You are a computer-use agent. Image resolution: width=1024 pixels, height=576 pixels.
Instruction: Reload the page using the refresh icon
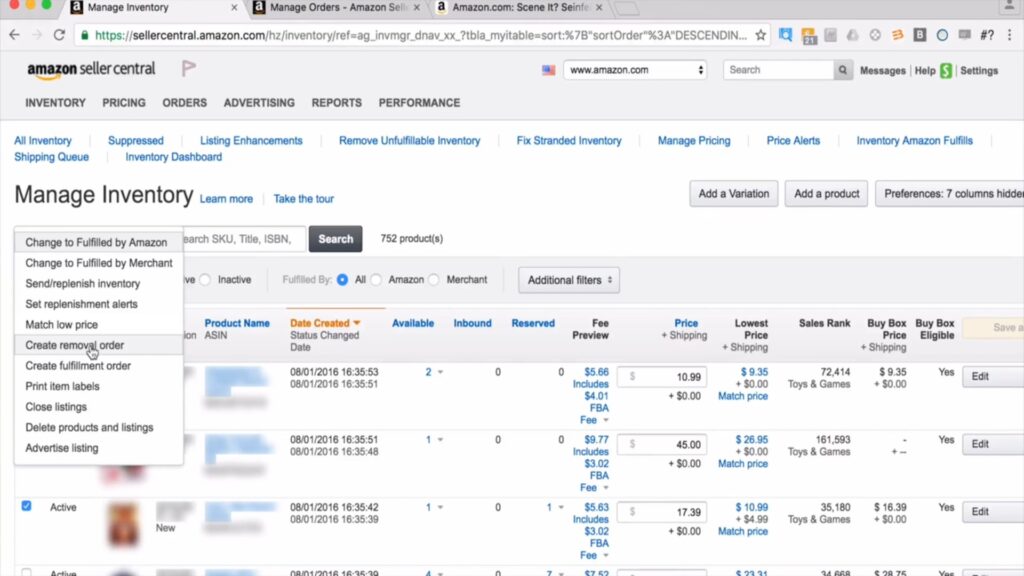[x=60, y=35]
